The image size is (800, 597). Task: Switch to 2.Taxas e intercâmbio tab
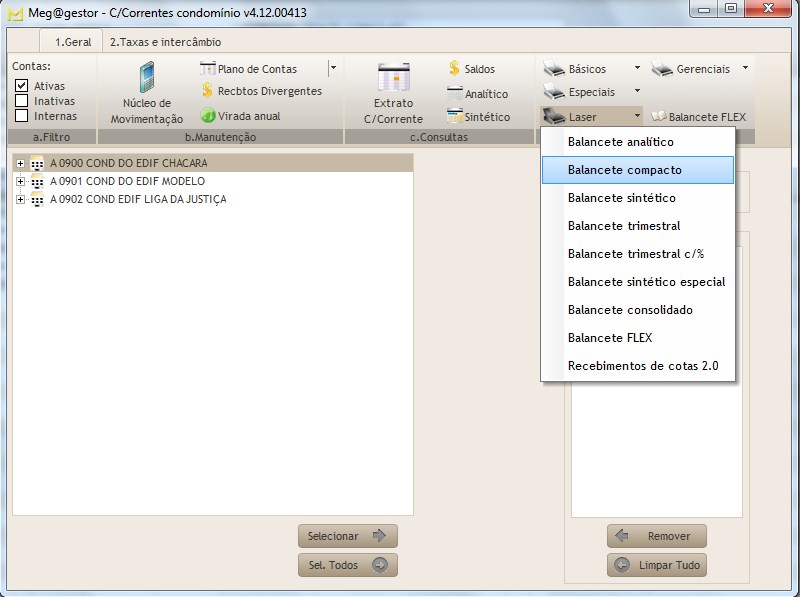tap(165, 42)
